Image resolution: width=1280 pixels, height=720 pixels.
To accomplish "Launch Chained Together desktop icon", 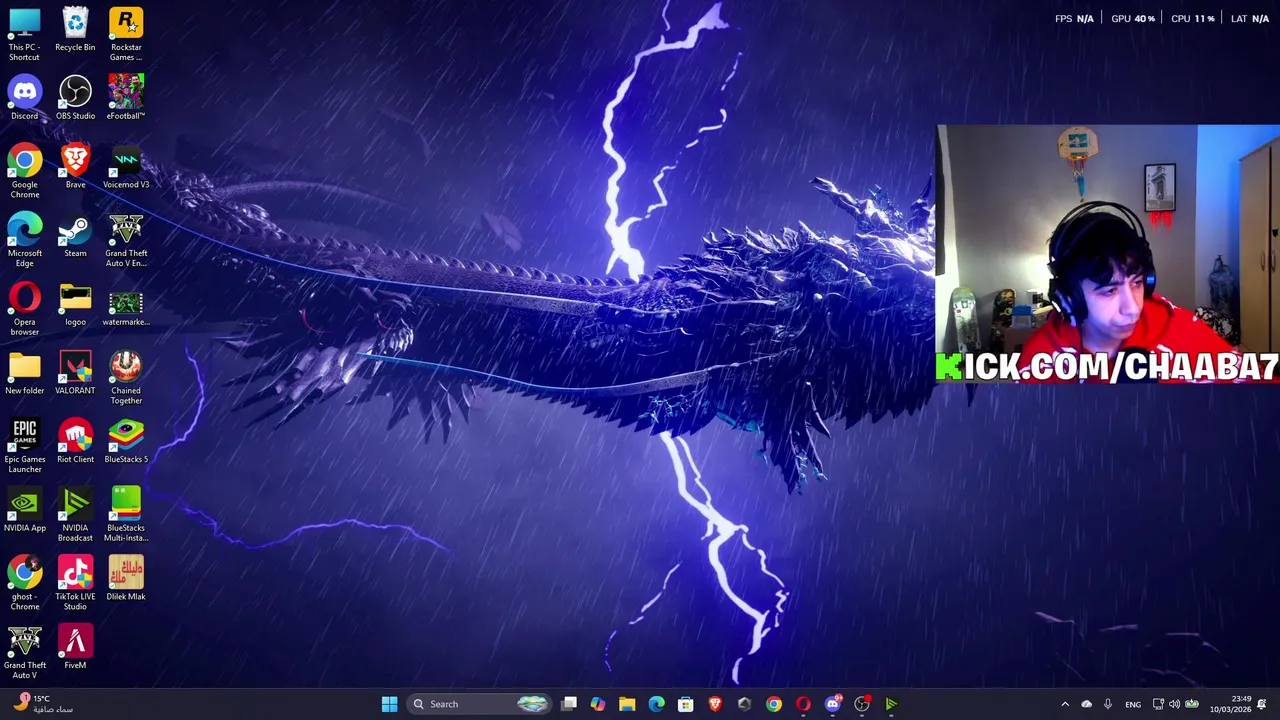I will click(126, 378).
